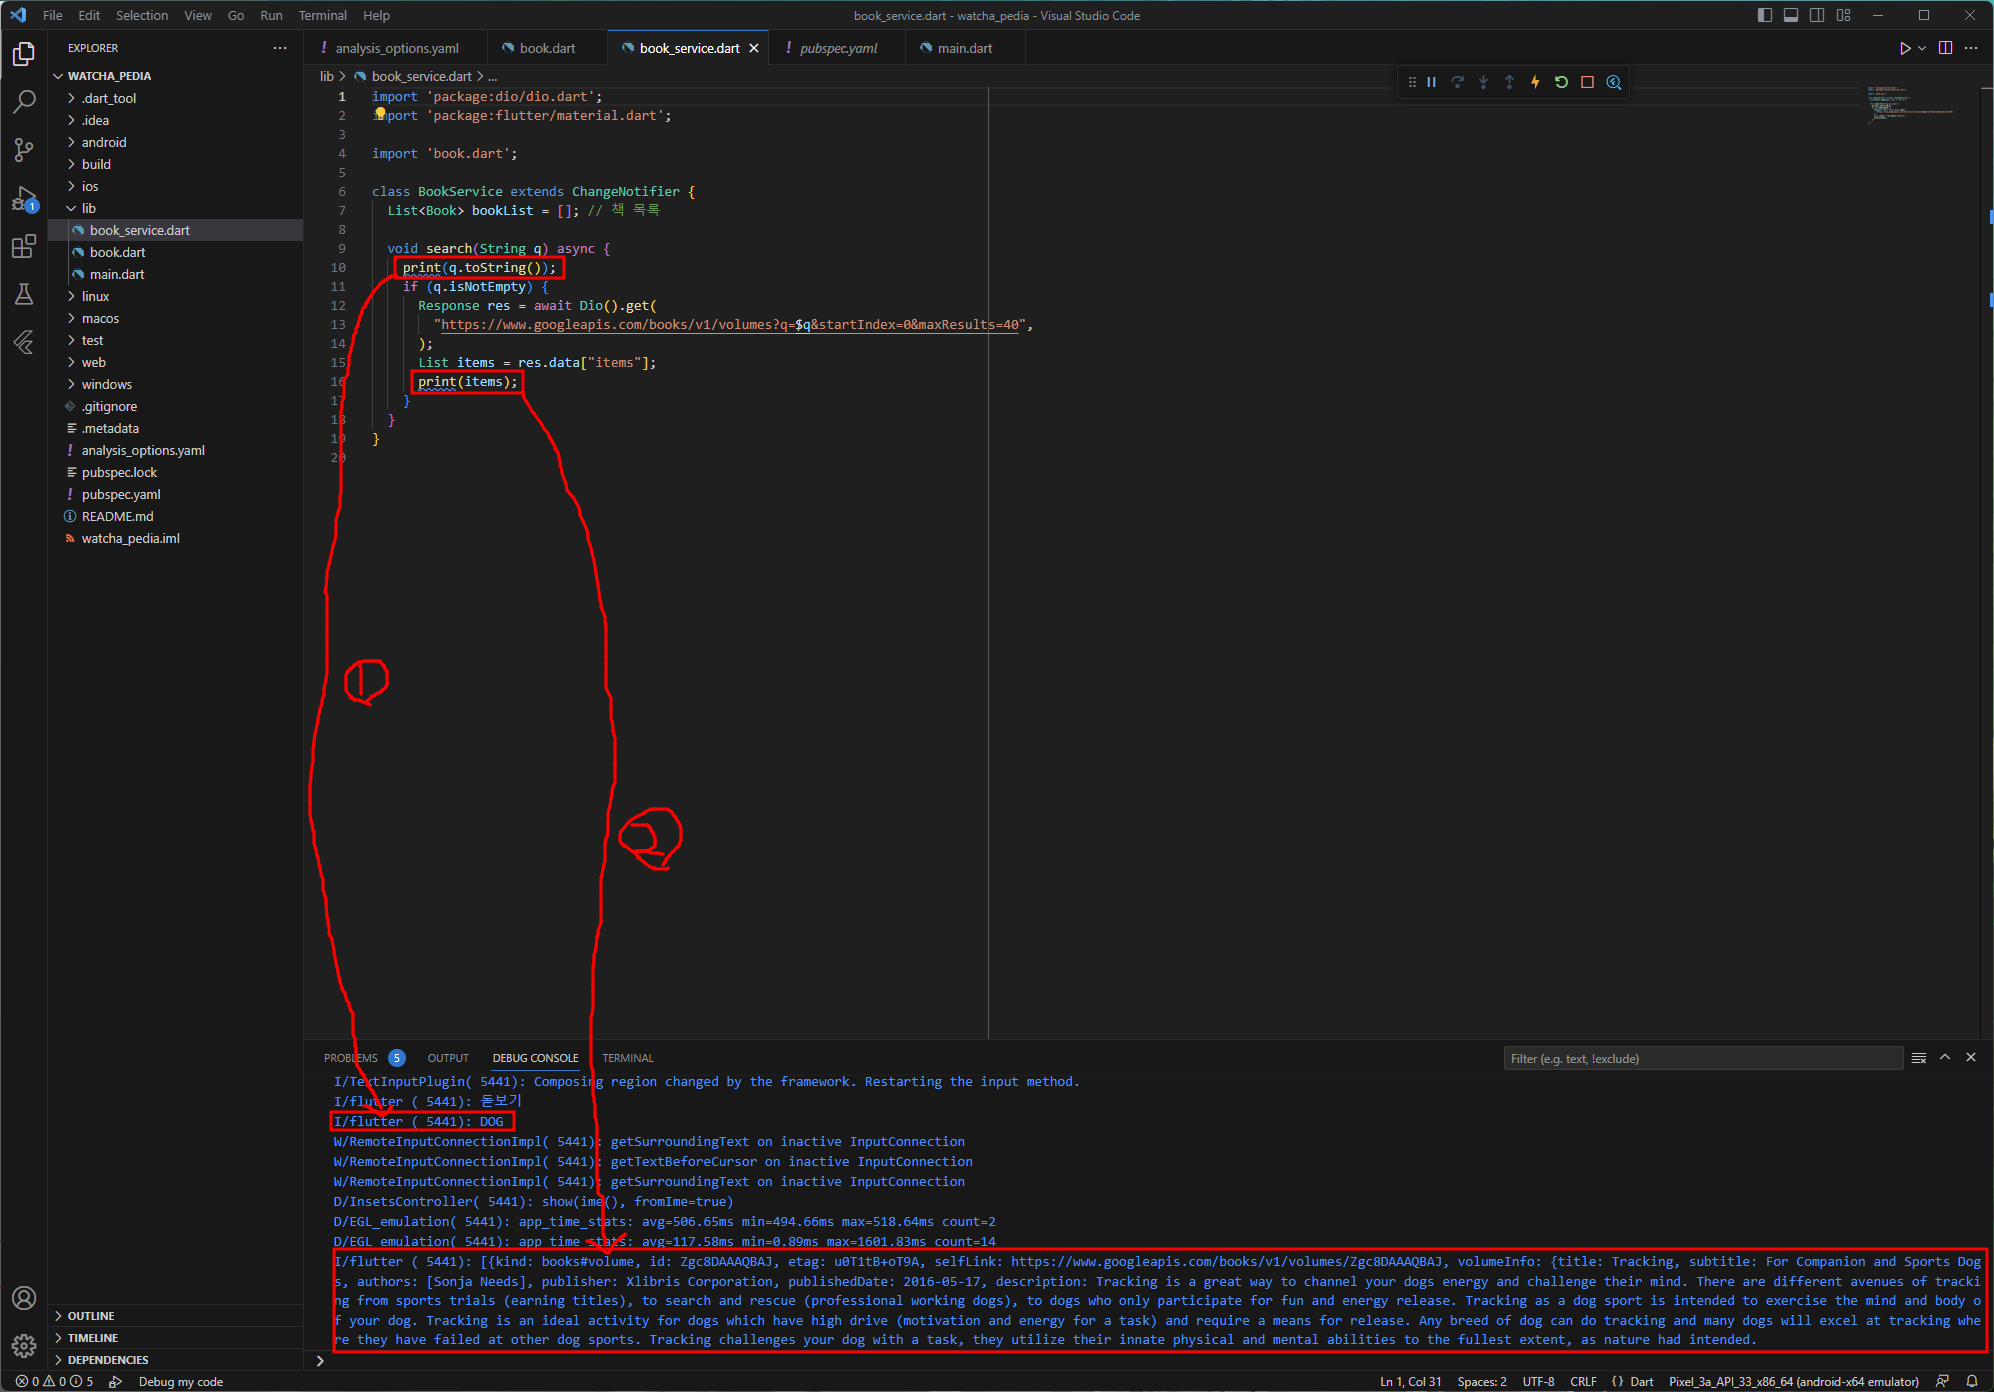Click the debug console filter field
1994x1392 pixels.
1702,1058
